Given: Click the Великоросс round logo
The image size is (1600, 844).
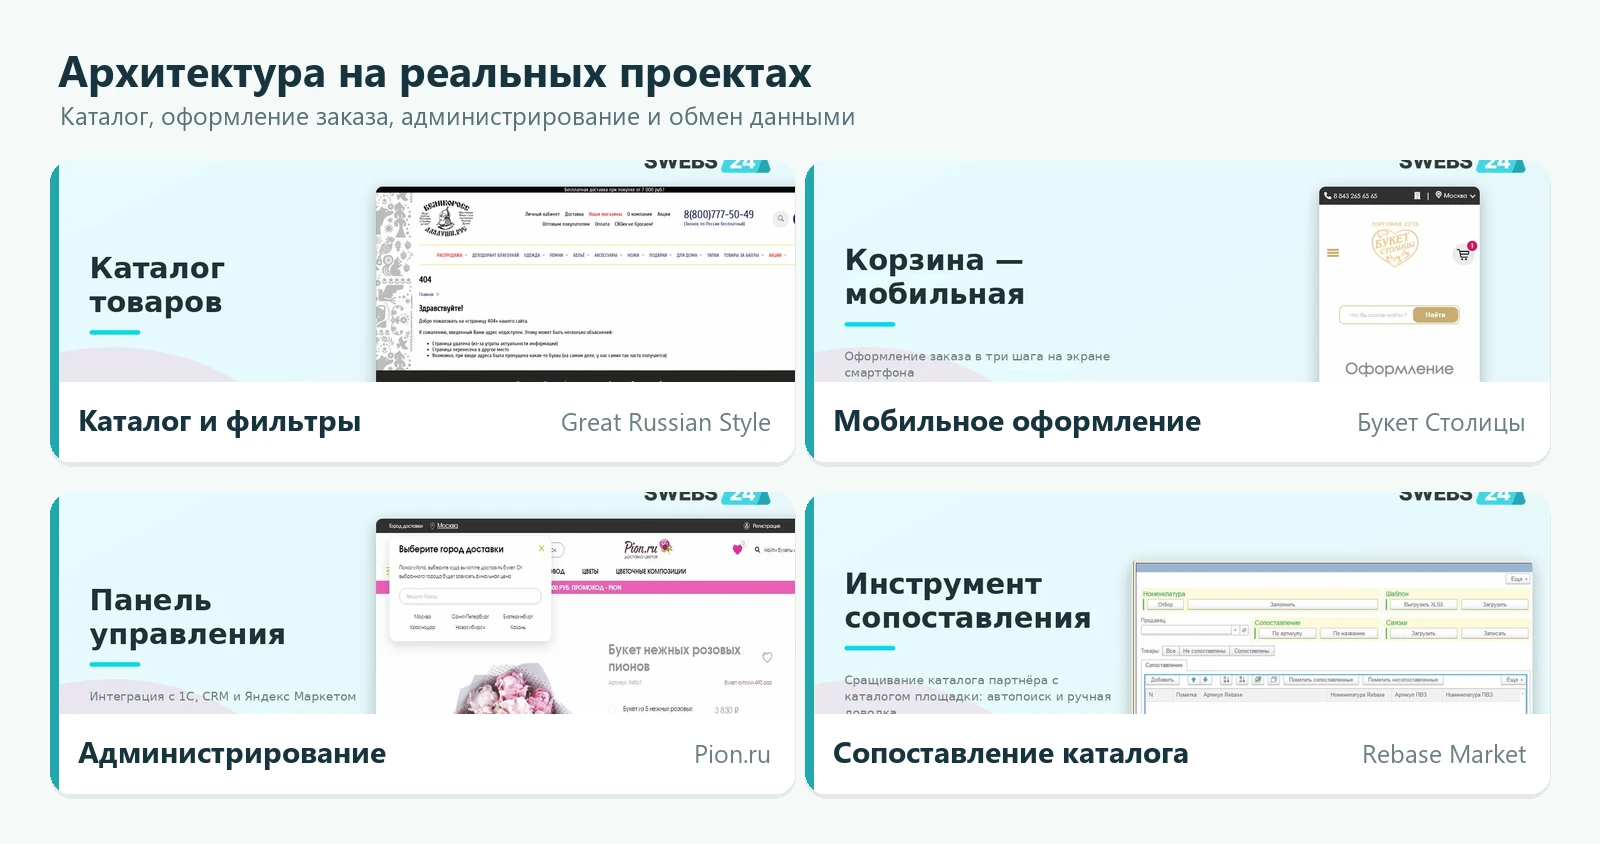Looking at the screenshot, I should pyautogui.click(x=446, y=217).
